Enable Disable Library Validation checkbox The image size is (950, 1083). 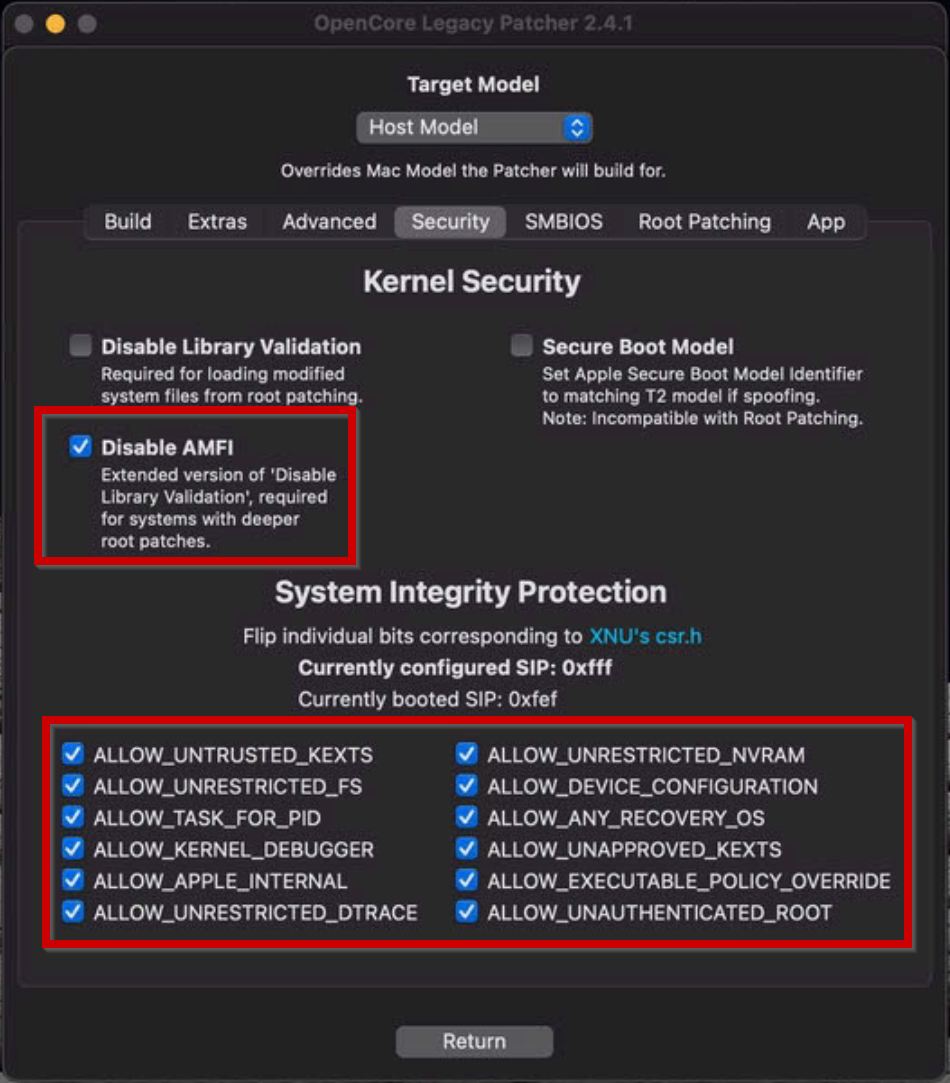click(81, 346)
